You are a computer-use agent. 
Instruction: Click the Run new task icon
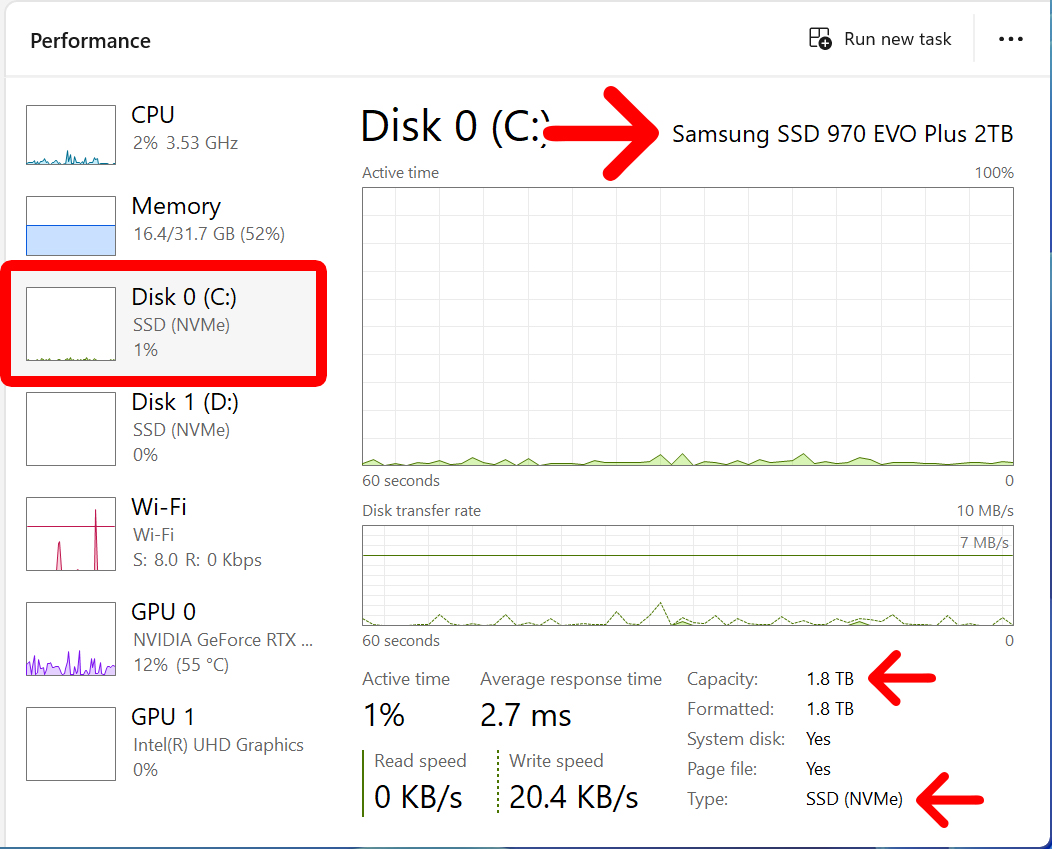click(x=820, y=38)
